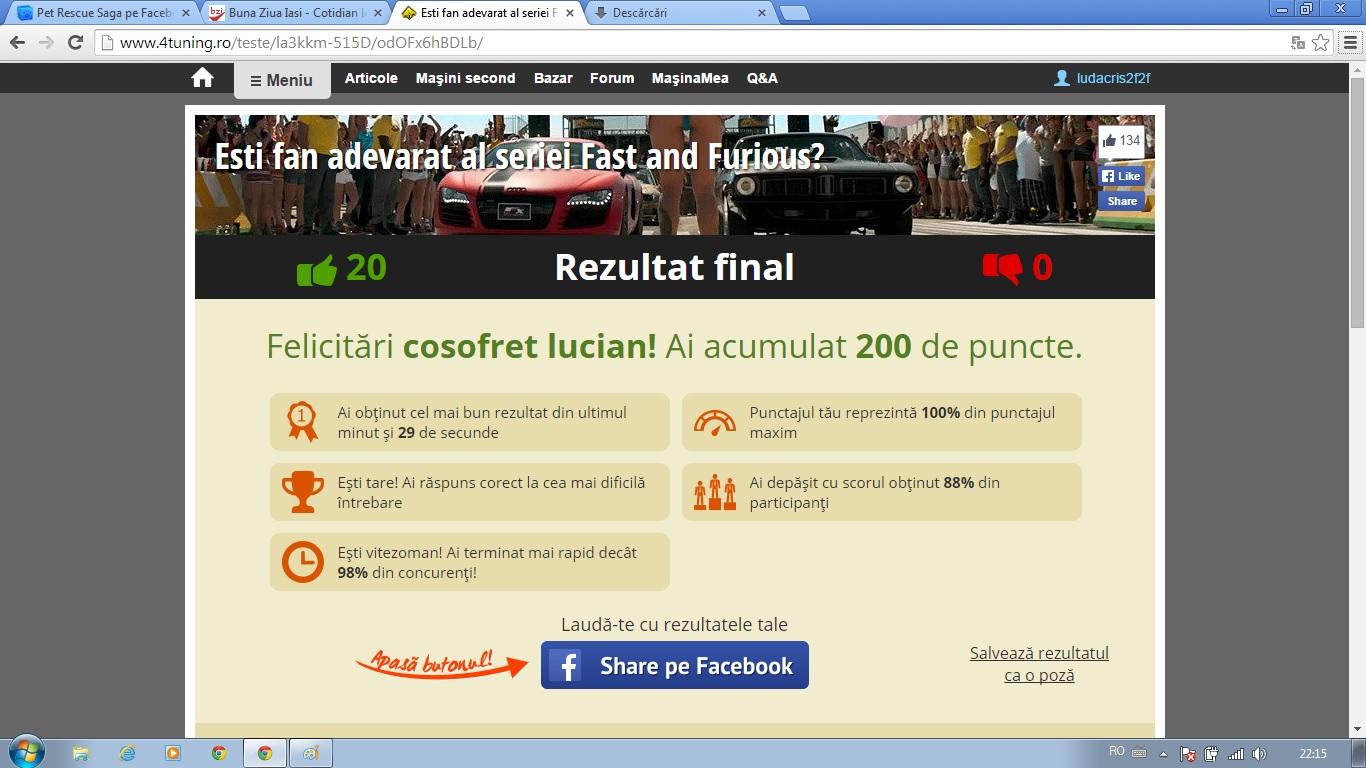Open the Articole menu item

371,78
